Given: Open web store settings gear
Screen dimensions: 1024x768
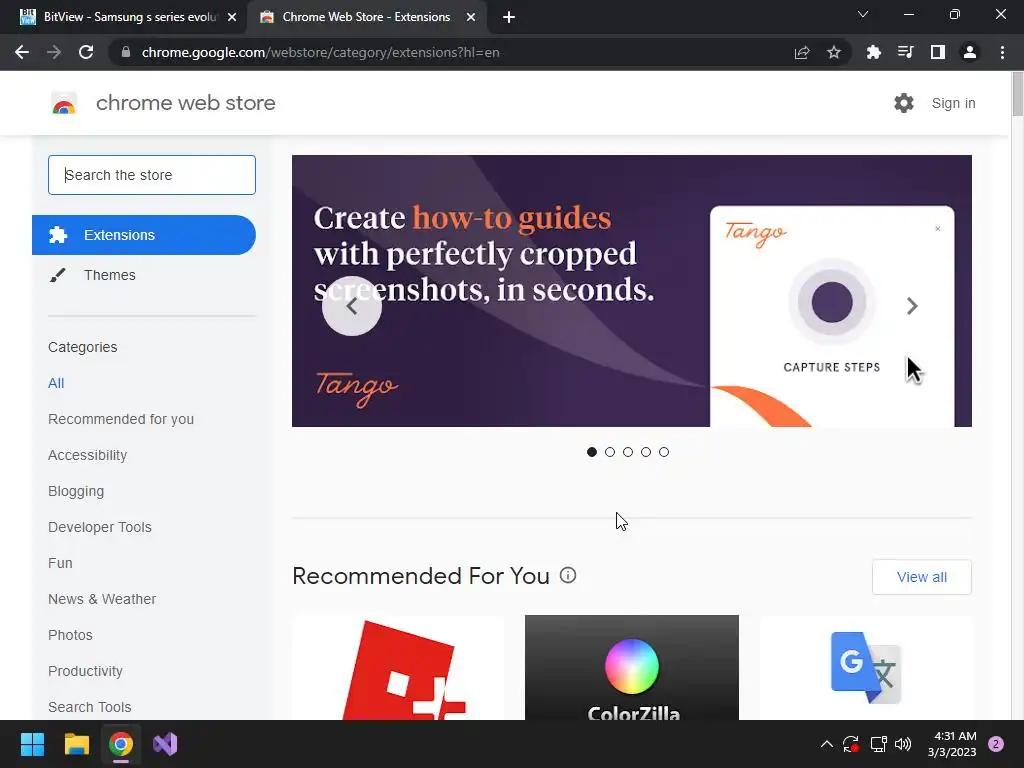Looking at the screenshot, I should tap(904, 103).
